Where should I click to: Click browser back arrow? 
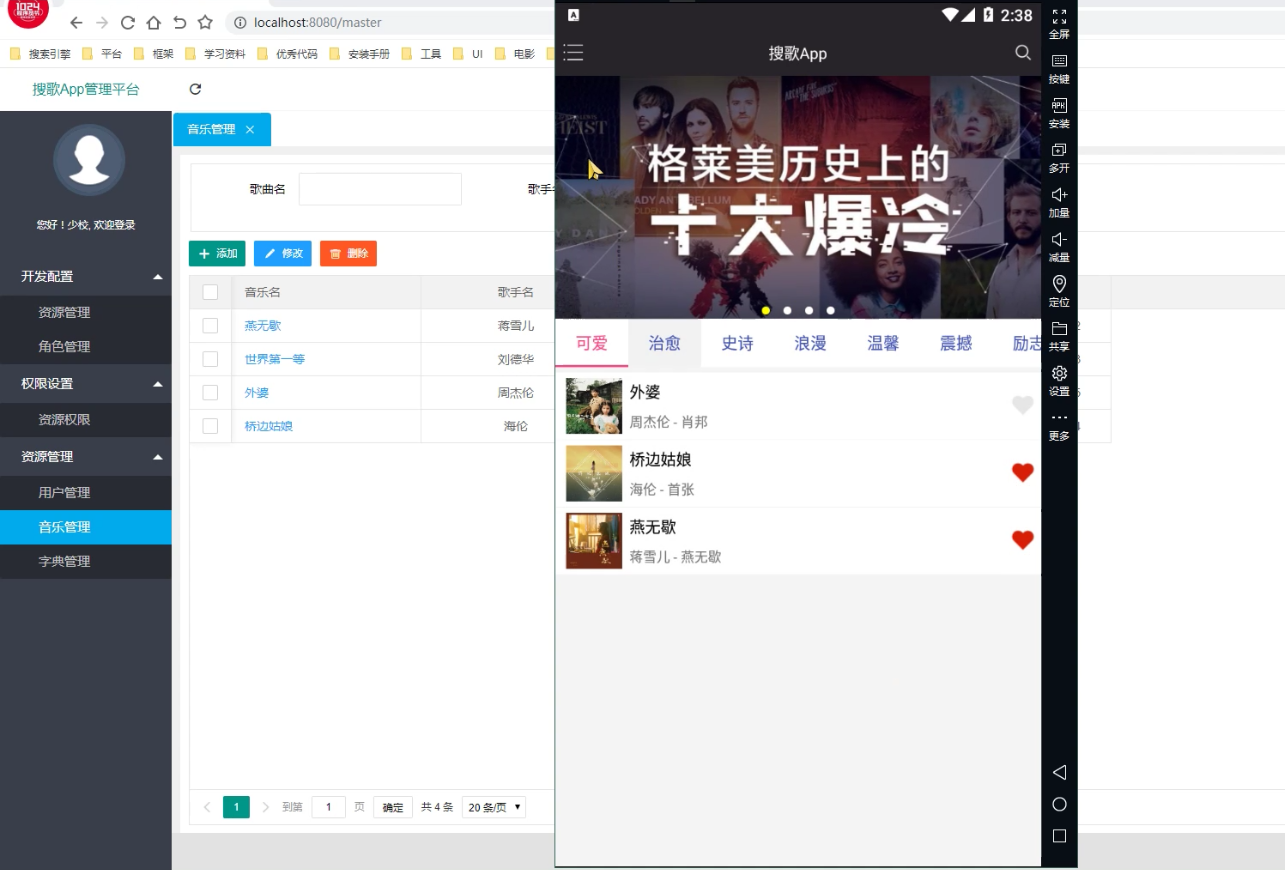(76, 22)
